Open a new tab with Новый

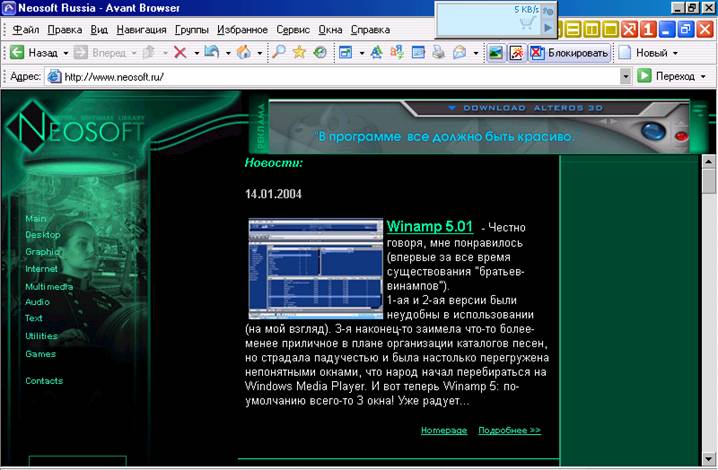click(x=643, y=53)
